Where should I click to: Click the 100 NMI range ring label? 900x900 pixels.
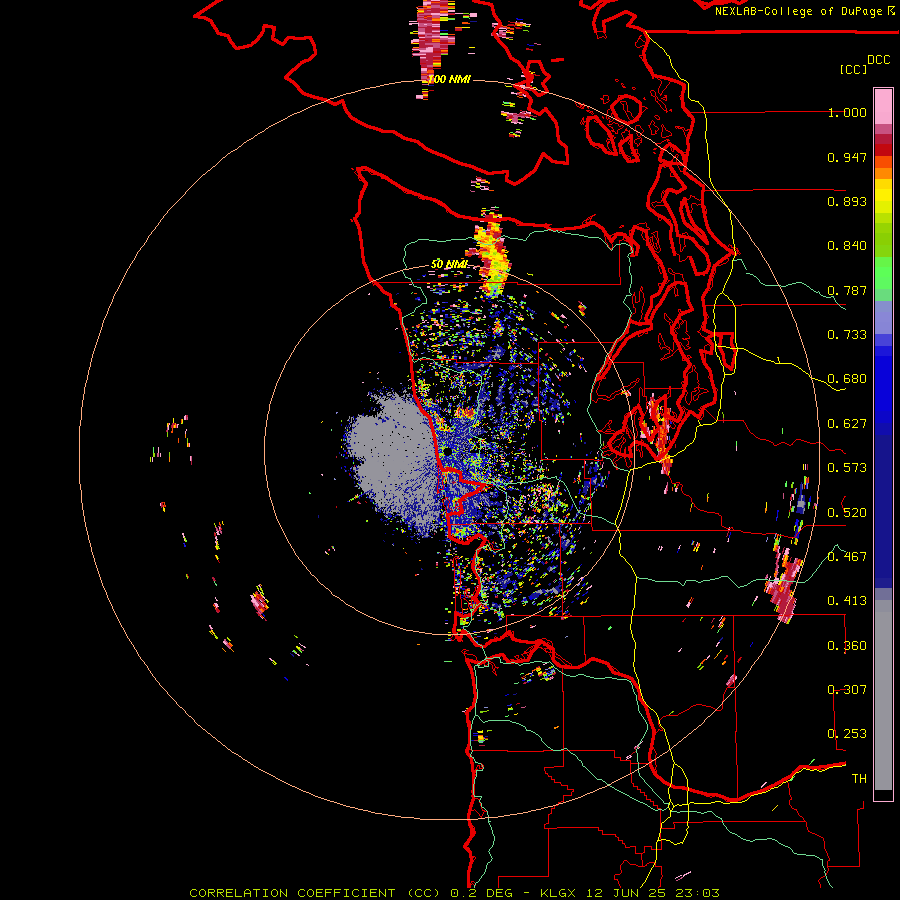pyautogui.click(x=449, y=79)
